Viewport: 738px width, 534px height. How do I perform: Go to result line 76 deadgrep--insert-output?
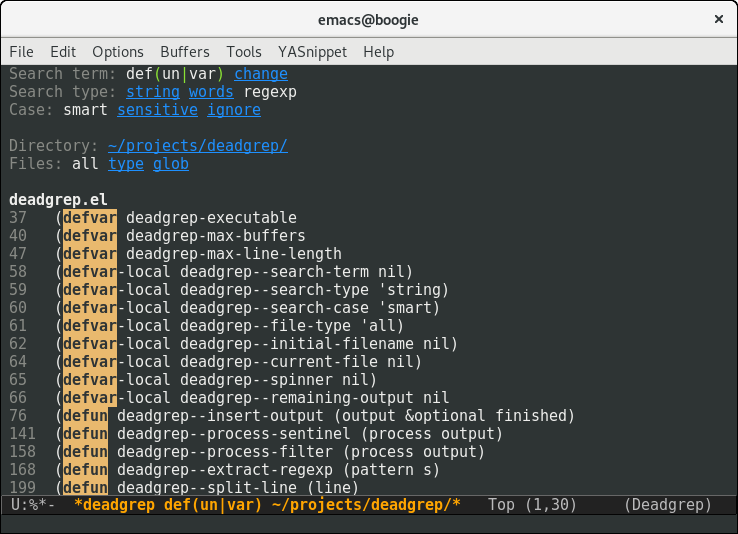pyautogui.click(x=292, y=415)
